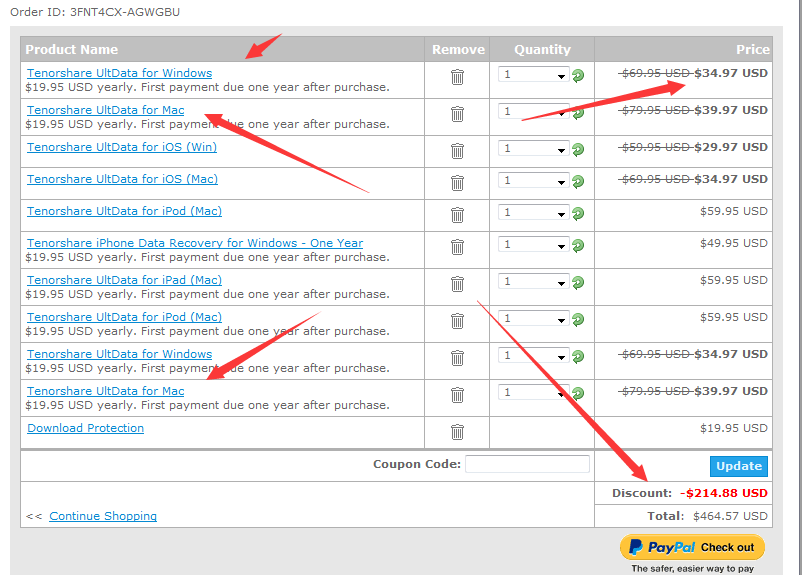Image resolution: width=802 pixels, height=575 pixels.
Task: Click the Order ID 3FNT4CX-AGWGBU text
Action: click(x=95, y=12)
